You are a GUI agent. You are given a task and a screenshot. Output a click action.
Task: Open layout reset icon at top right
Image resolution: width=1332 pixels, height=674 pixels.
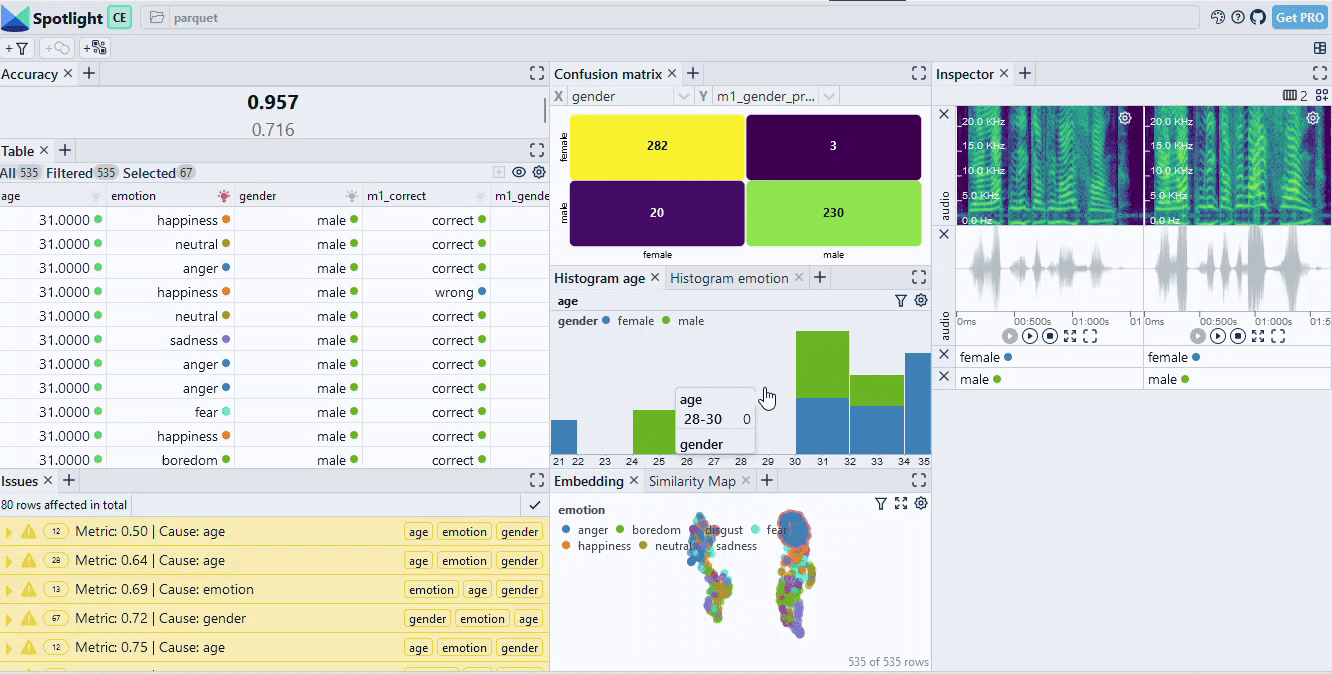1320,48
